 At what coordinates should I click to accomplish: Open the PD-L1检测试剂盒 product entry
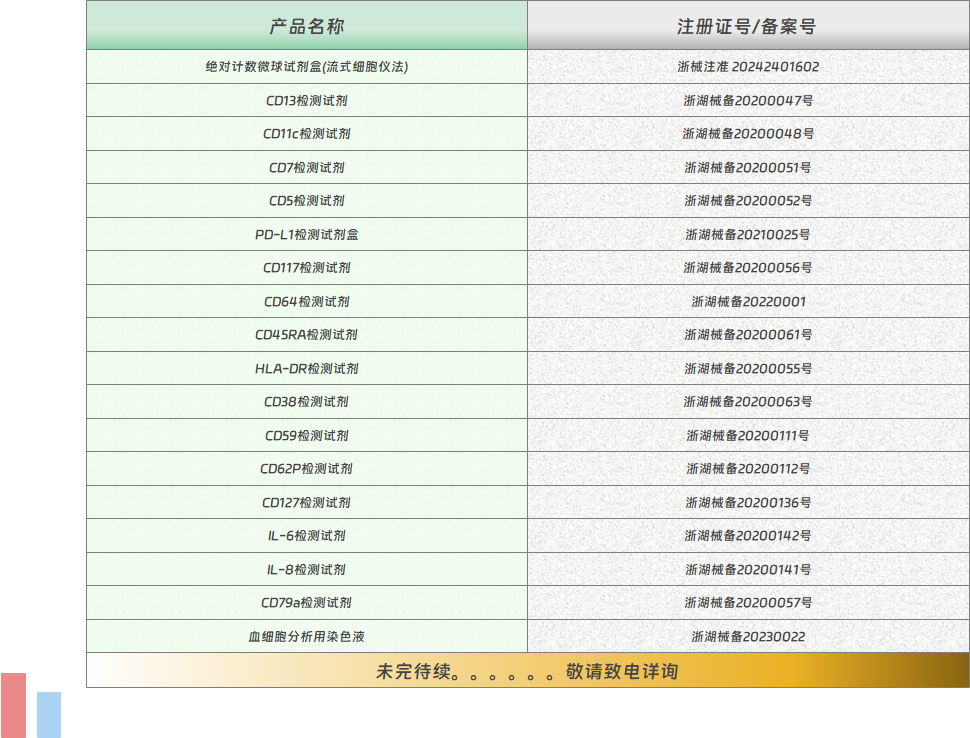[307, 235]
